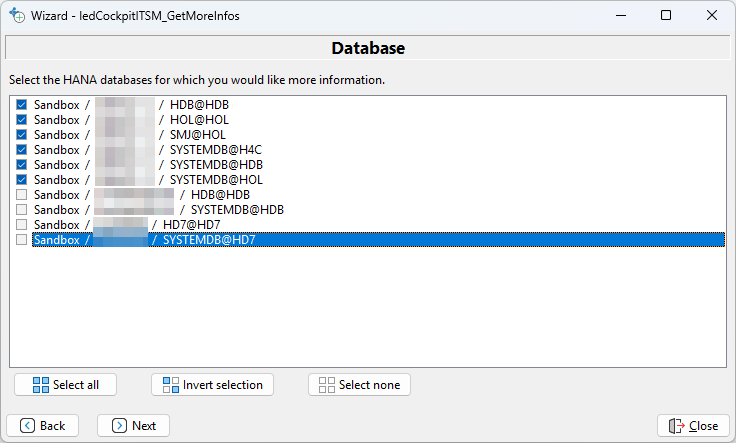Click the Next arrow icon
Screen dimensions: 736x443
point(119,425)
